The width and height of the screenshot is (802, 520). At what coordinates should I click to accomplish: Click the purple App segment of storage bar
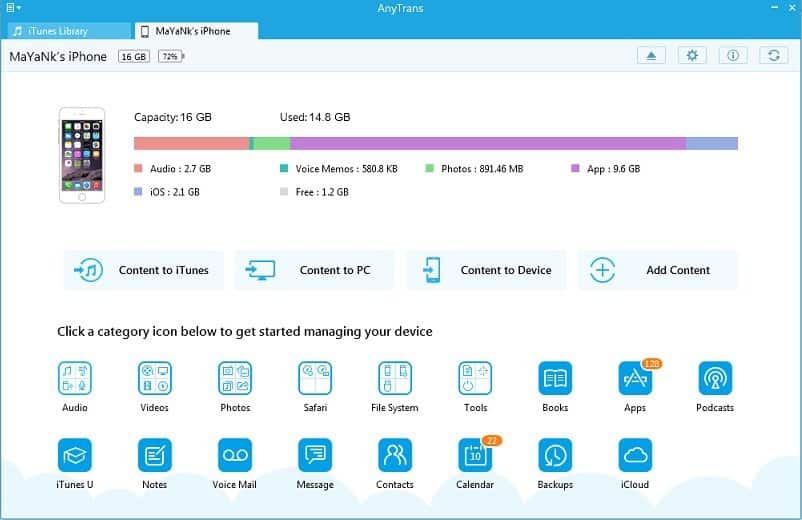[x=488, y=143]
